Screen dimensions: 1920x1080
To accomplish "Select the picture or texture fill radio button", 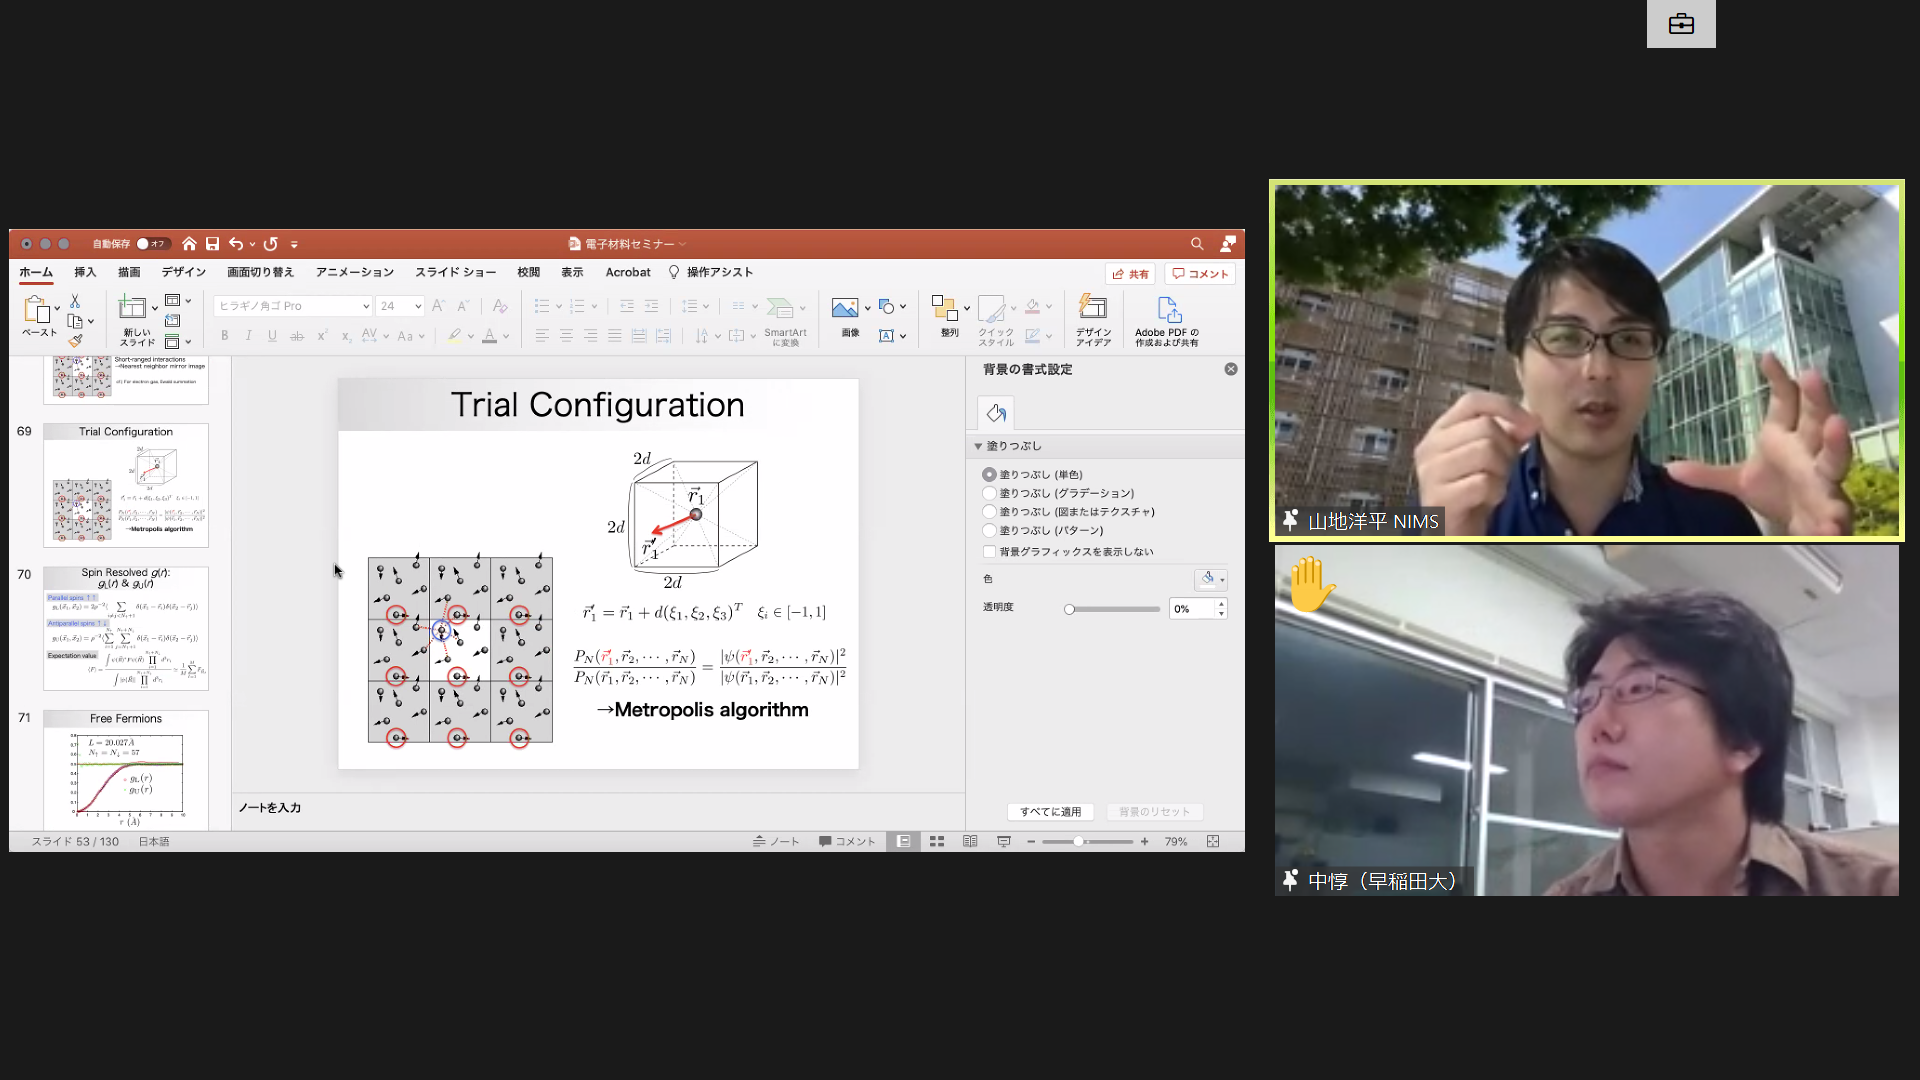I will click(x=989, y=512).
